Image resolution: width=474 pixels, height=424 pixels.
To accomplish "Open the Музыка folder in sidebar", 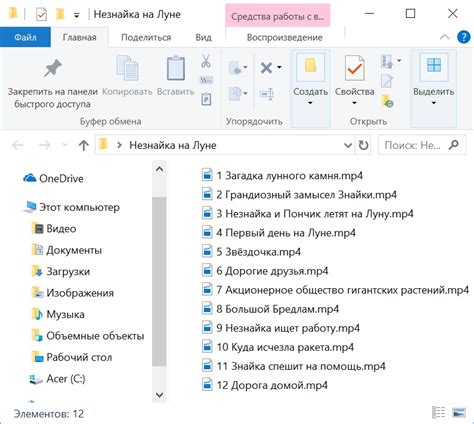I will coord(58,314).
